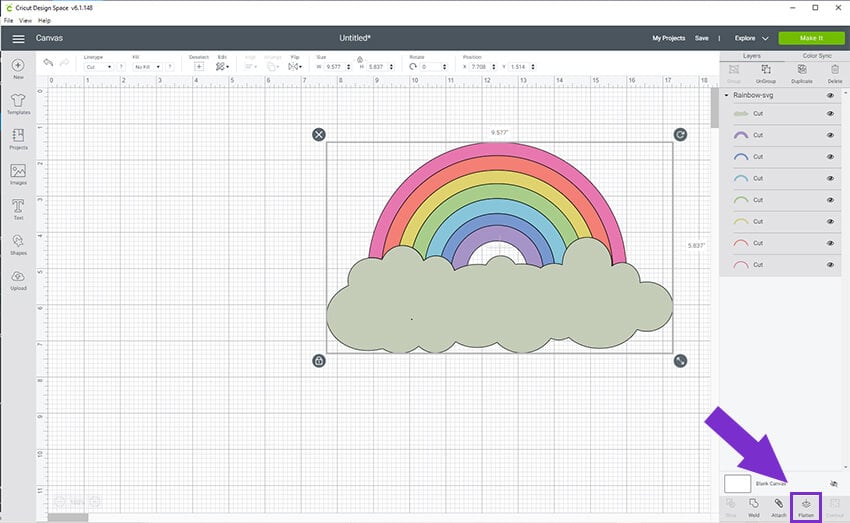
Task: Click the Height size input field
Action: click(x=377, y=67)
